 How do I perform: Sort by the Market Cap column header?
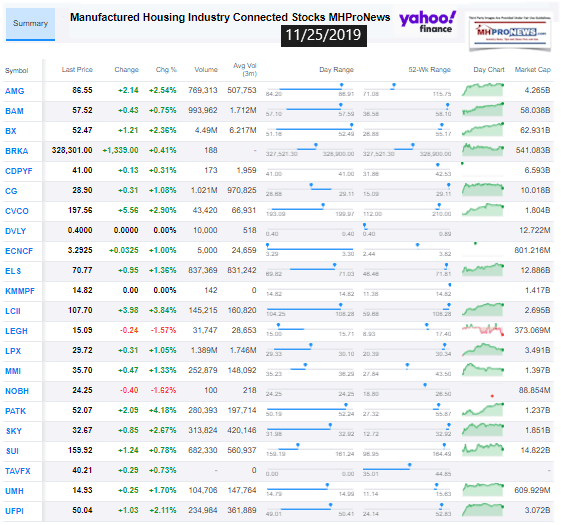[x=532, y=69]
